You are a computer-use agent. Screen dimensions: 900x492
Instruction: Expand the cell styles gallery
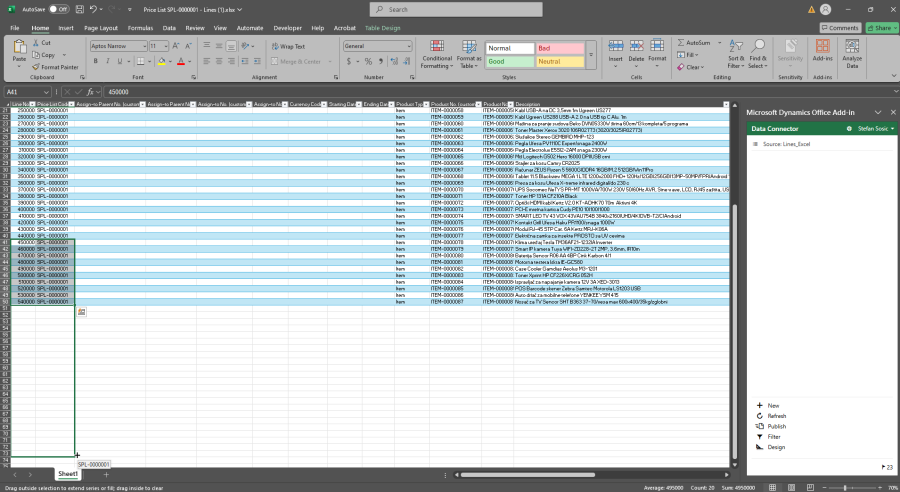pos(591,55)
